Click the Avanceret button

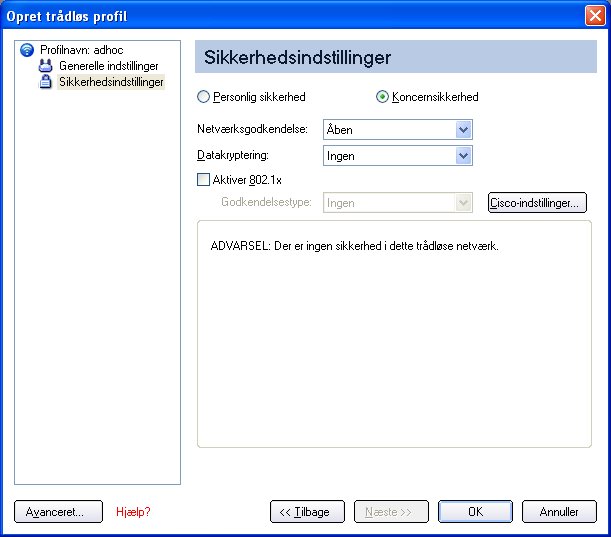click(x=58, y=512)
